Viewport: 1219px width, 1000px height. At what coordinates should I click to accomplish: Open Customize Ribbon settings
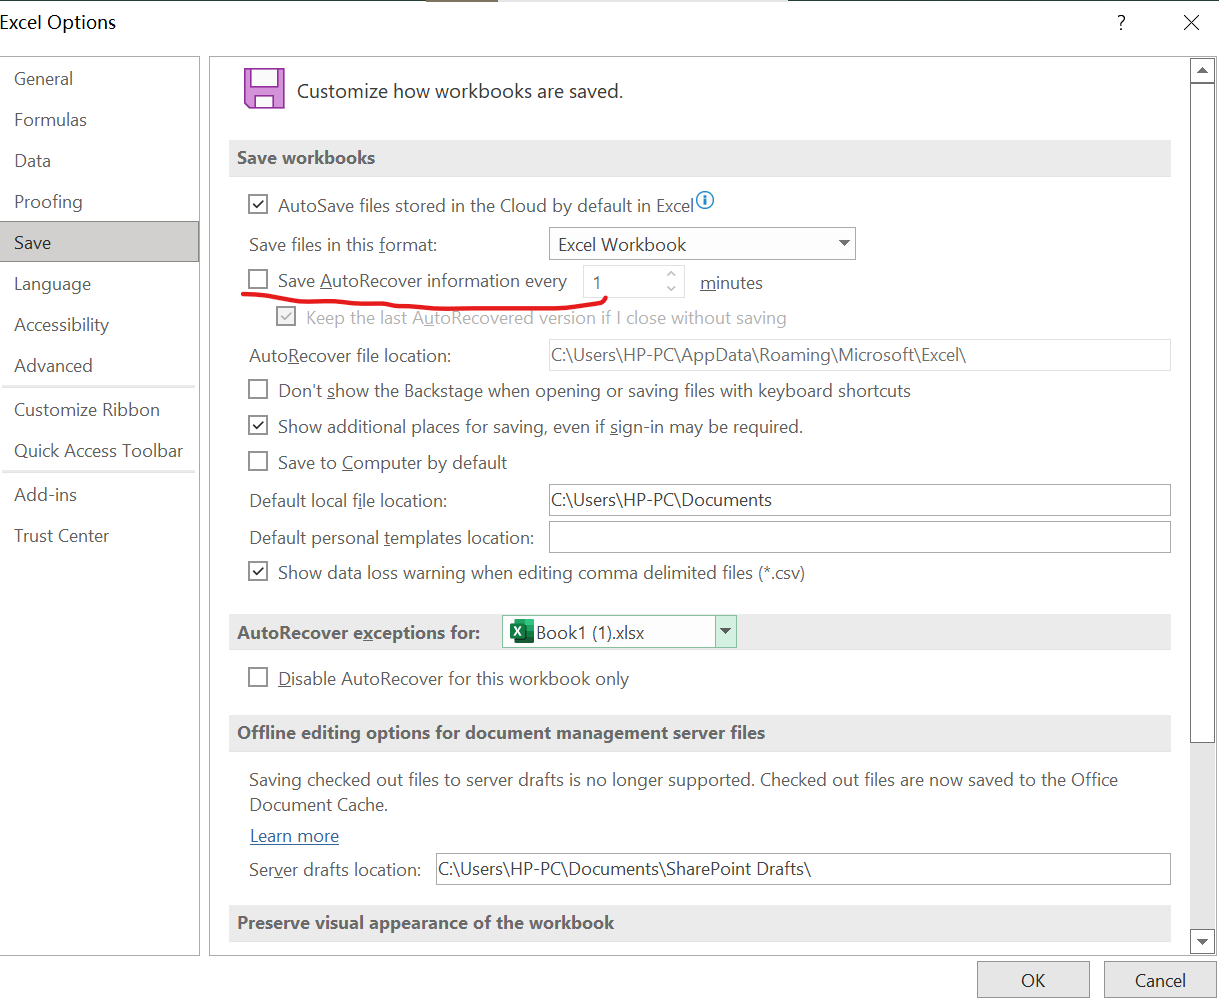(x=99, y=410)
